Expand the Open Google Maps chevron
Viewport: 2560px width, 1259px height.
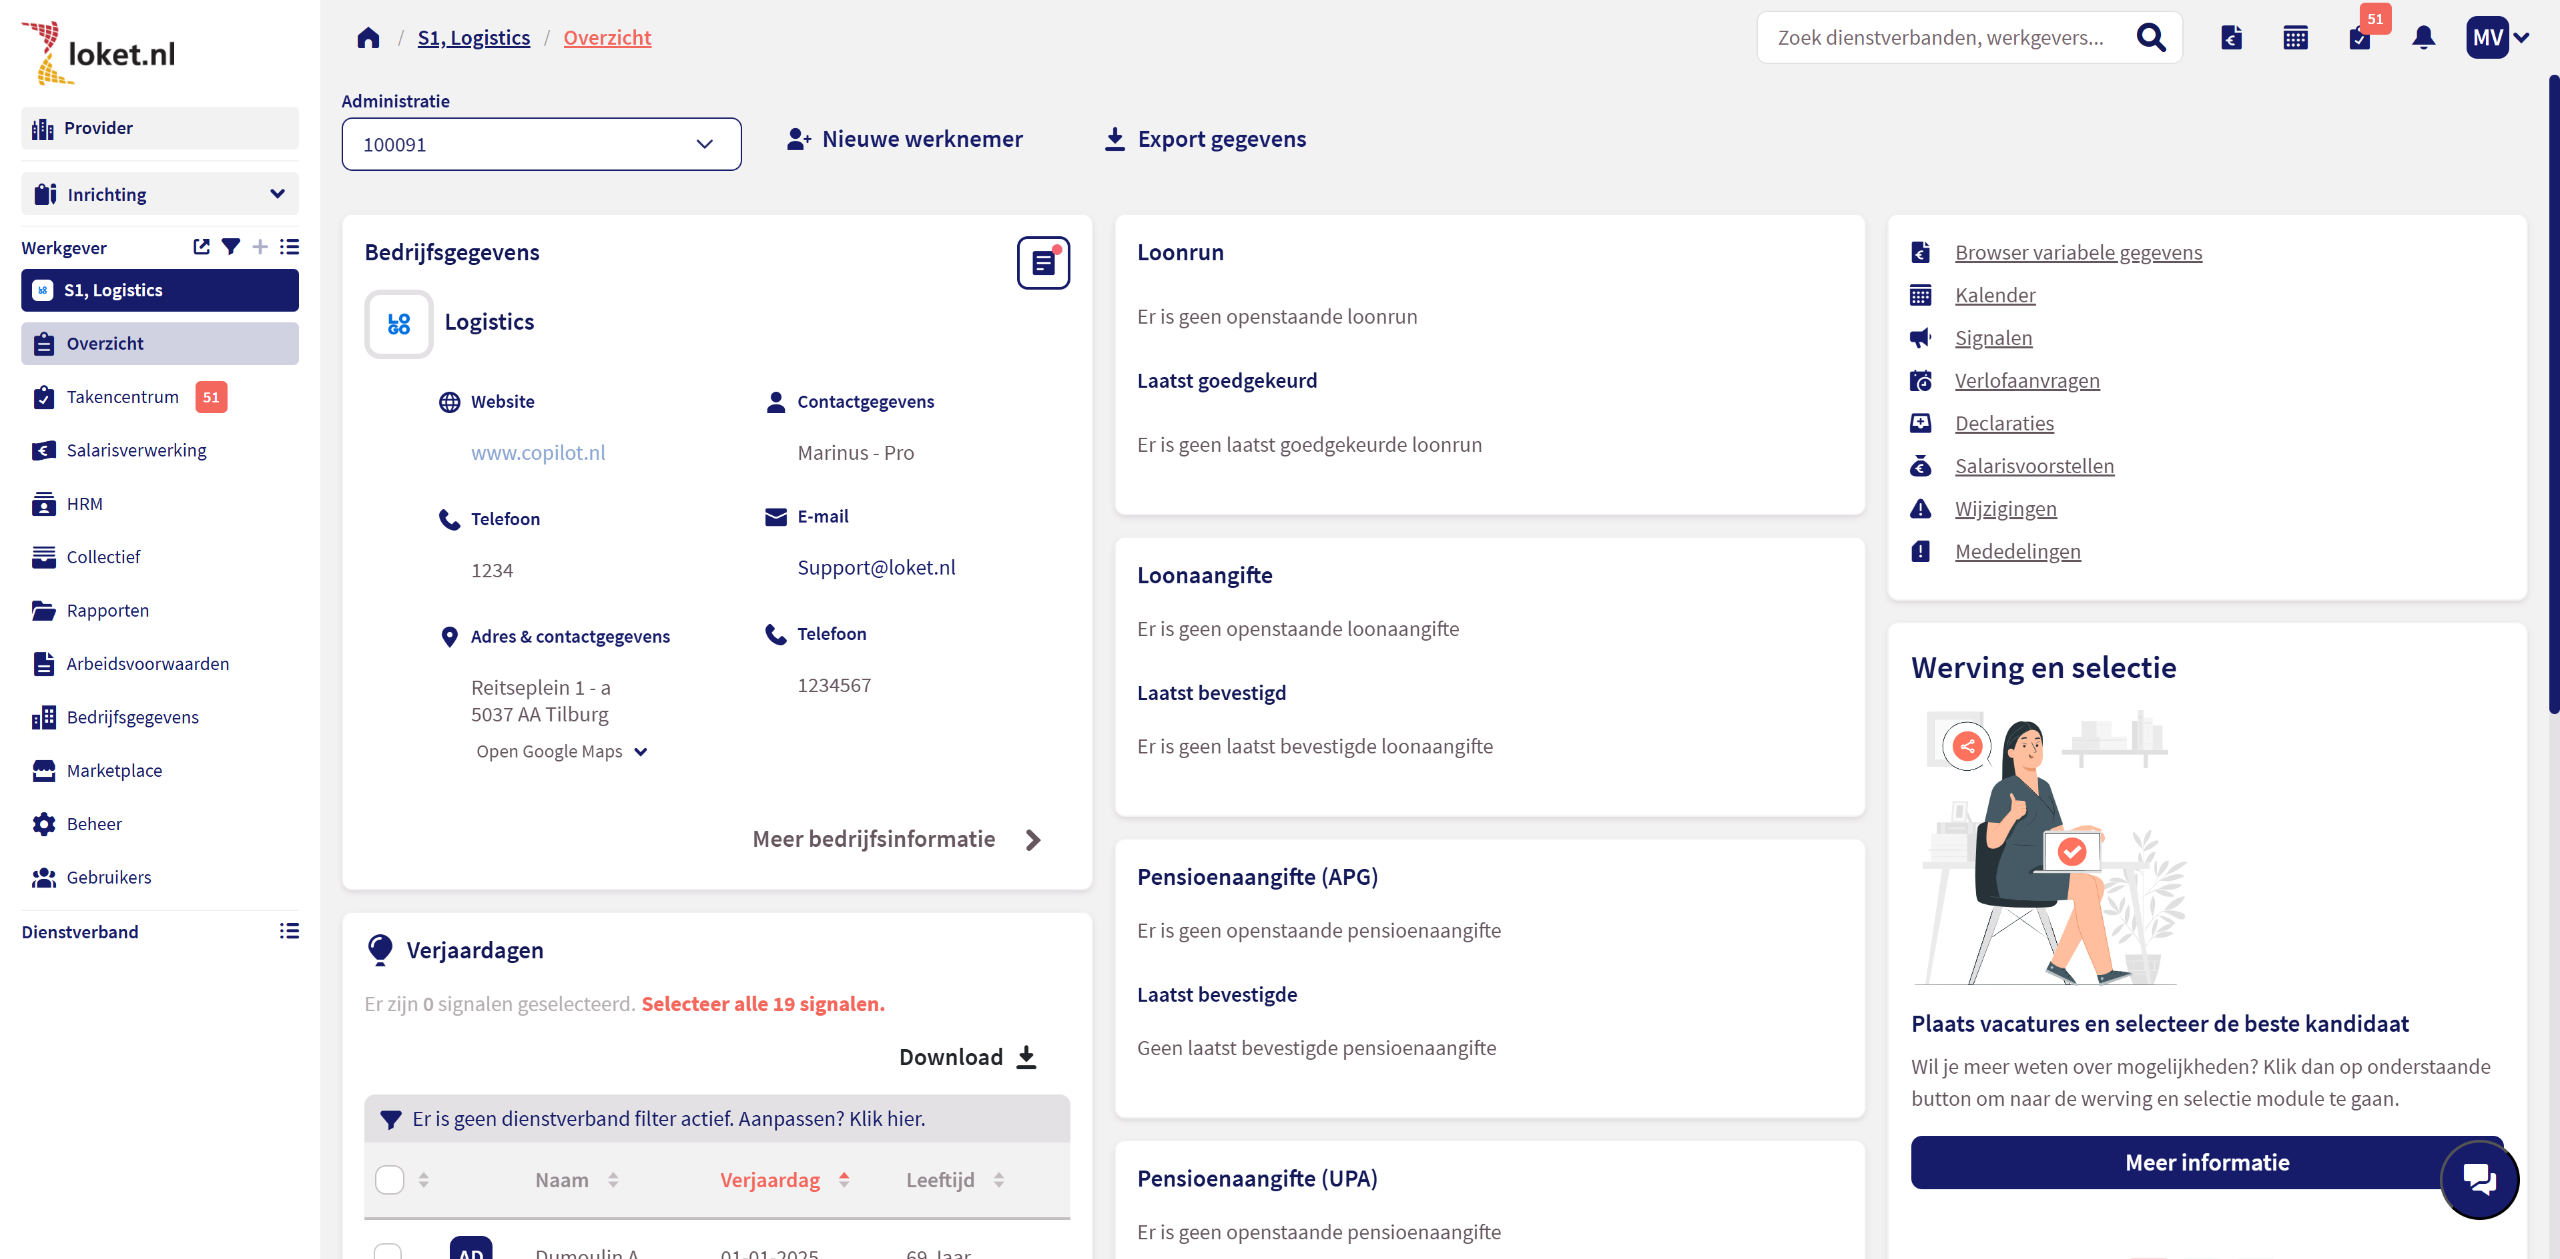pos(641,752)
